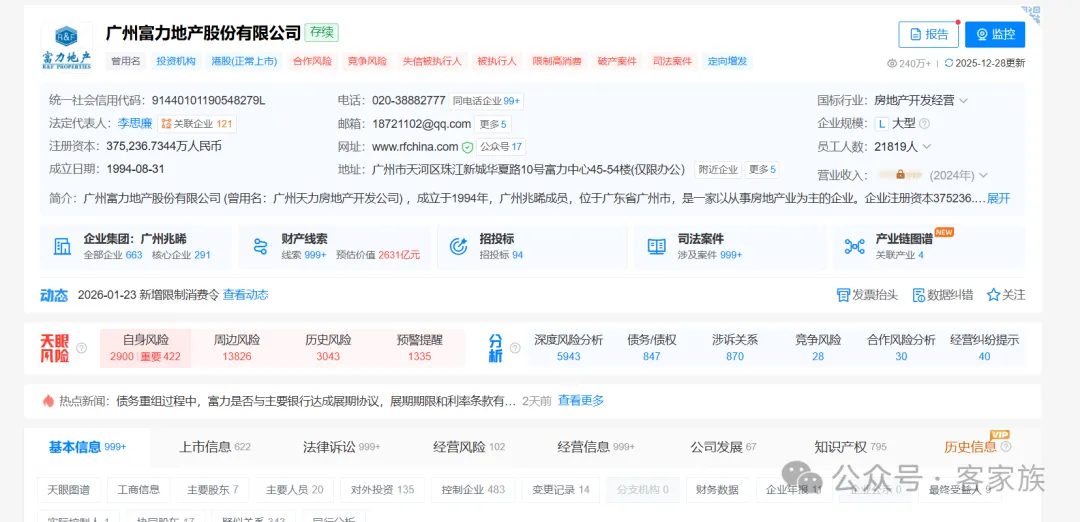The width and height of the screenshot is (1080, 522).
Task: Click the 发票抬头 invoice icon
Action: click(843, 295)
